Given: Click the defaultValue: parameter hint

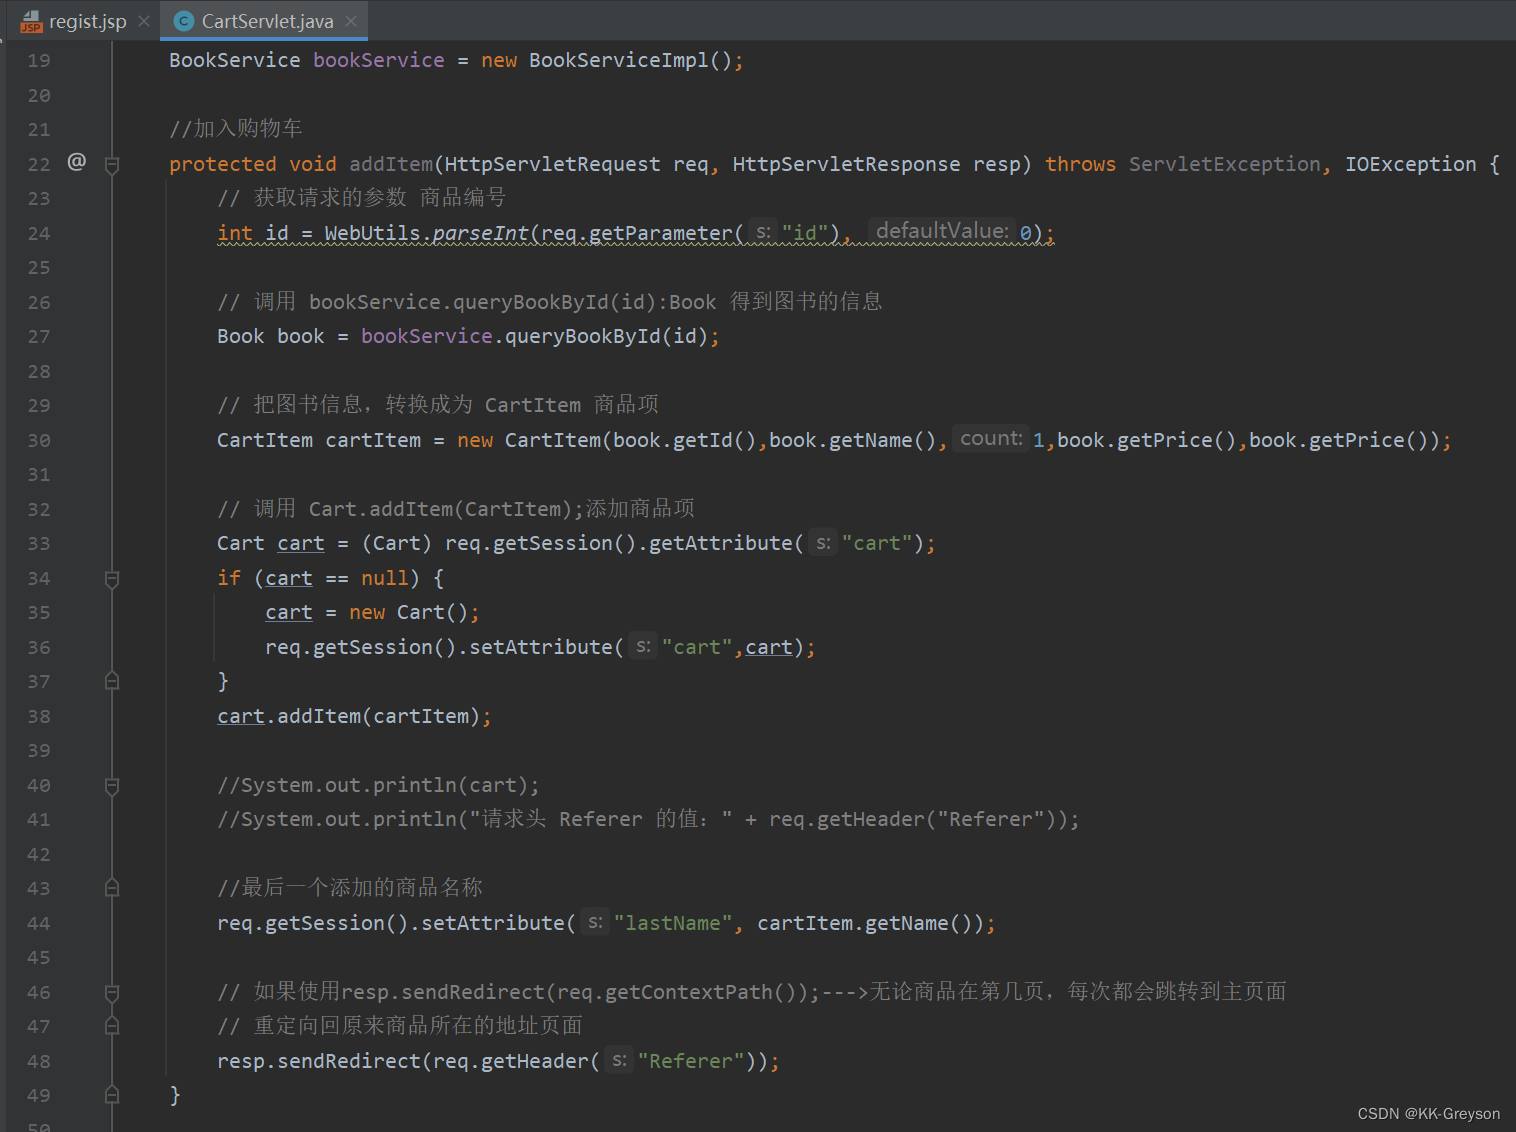Looking at the screenshot, I should tap(941, 231).
